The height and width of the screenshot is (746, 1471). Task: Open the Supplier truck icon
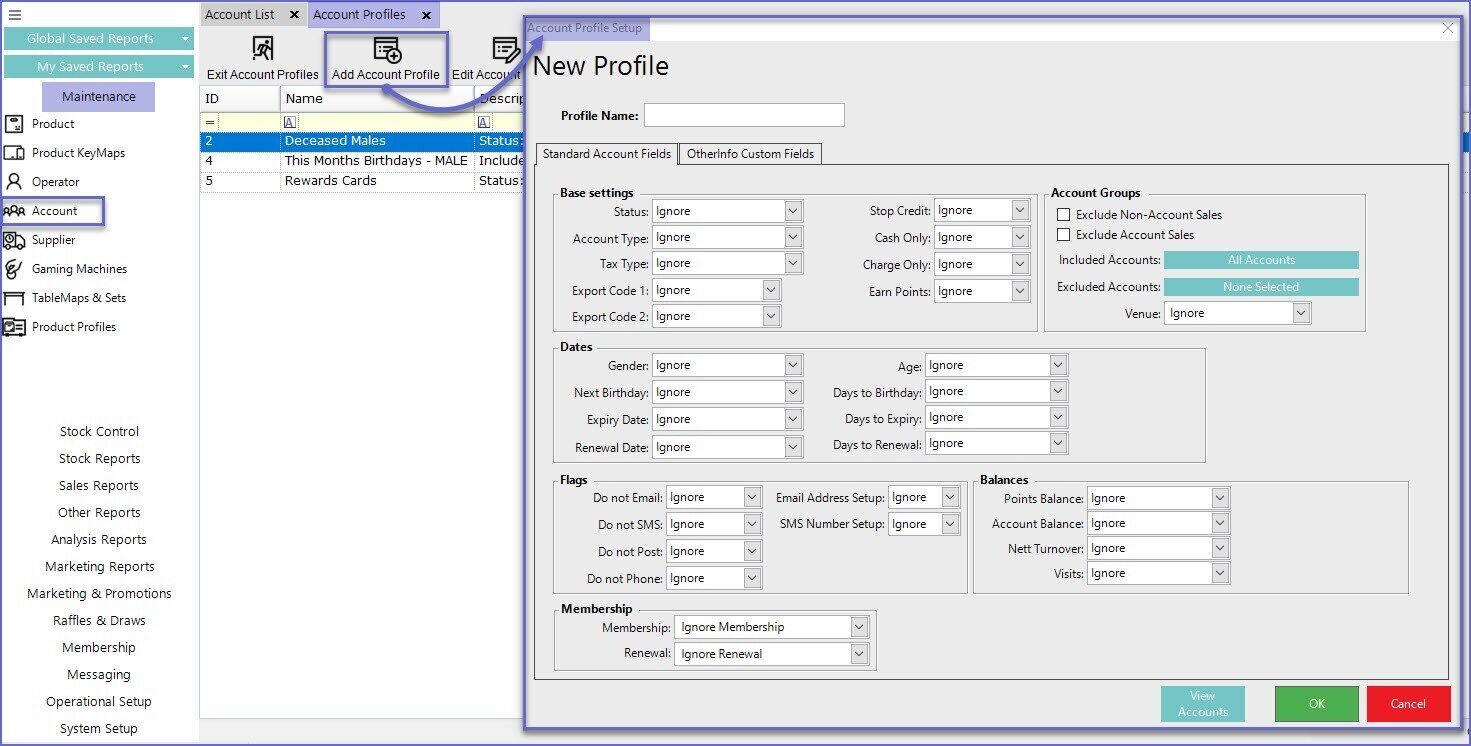(x=14, y=240)
